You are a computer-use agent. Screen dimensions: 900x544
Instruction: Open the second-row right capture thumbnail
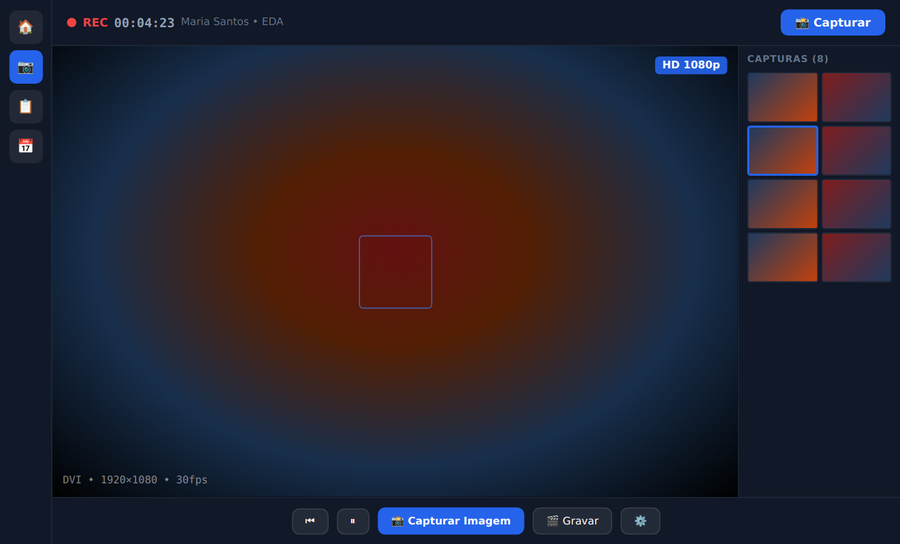tap(856, 151)
